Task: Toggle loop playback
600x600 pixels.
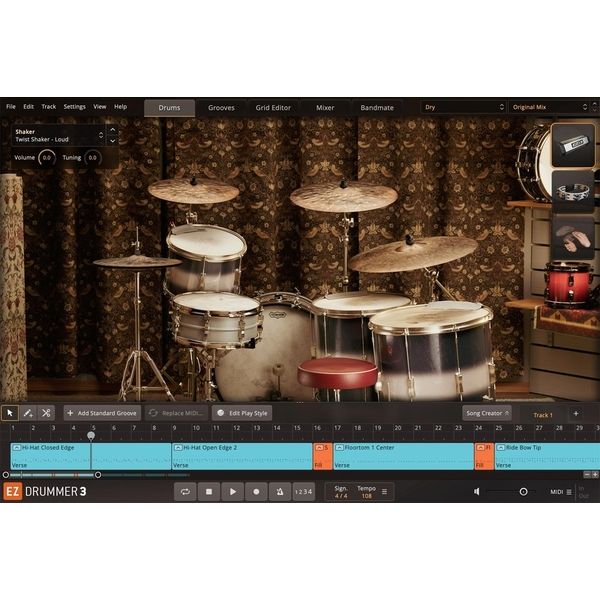Action: pyautogui.click(x=185, y=492)
